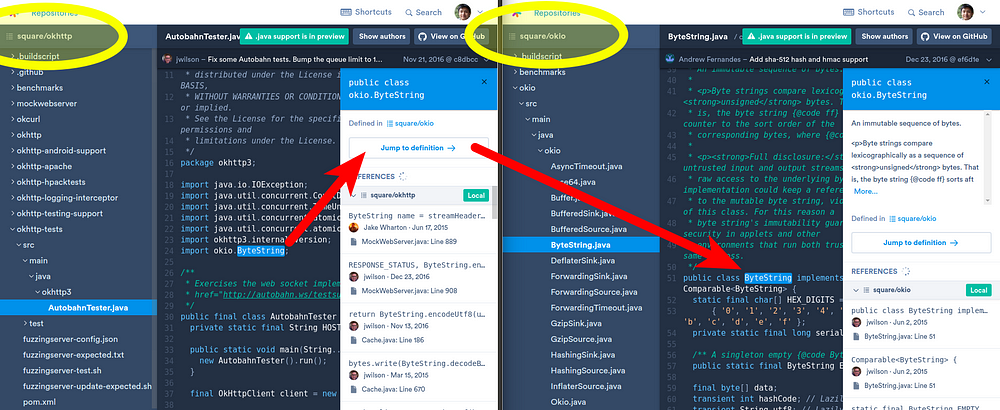The image size is (1000, 410).
Task: Click keyboard Shortcuts icon in okio window
Action: pyautogui.click(x=849, y=12)
